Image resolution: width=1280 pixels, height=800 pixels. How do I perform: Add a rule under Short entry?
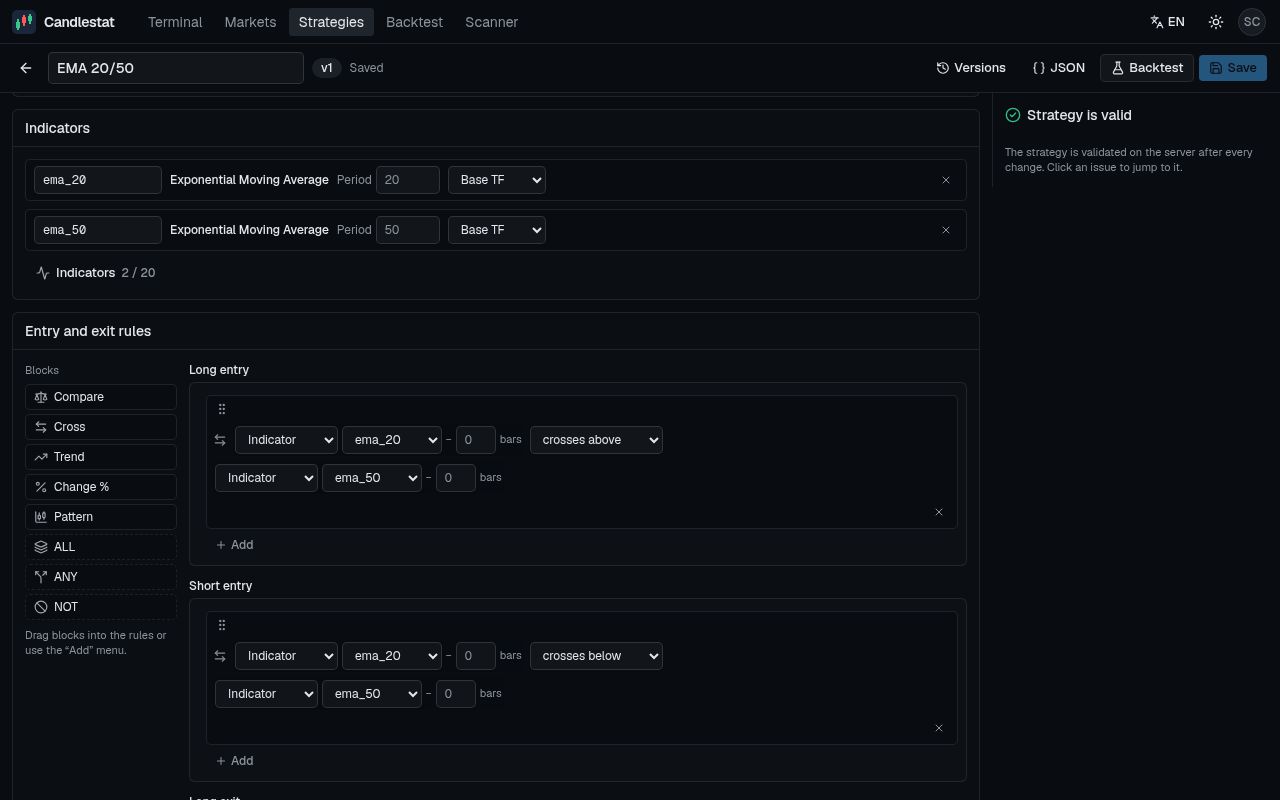235,761
